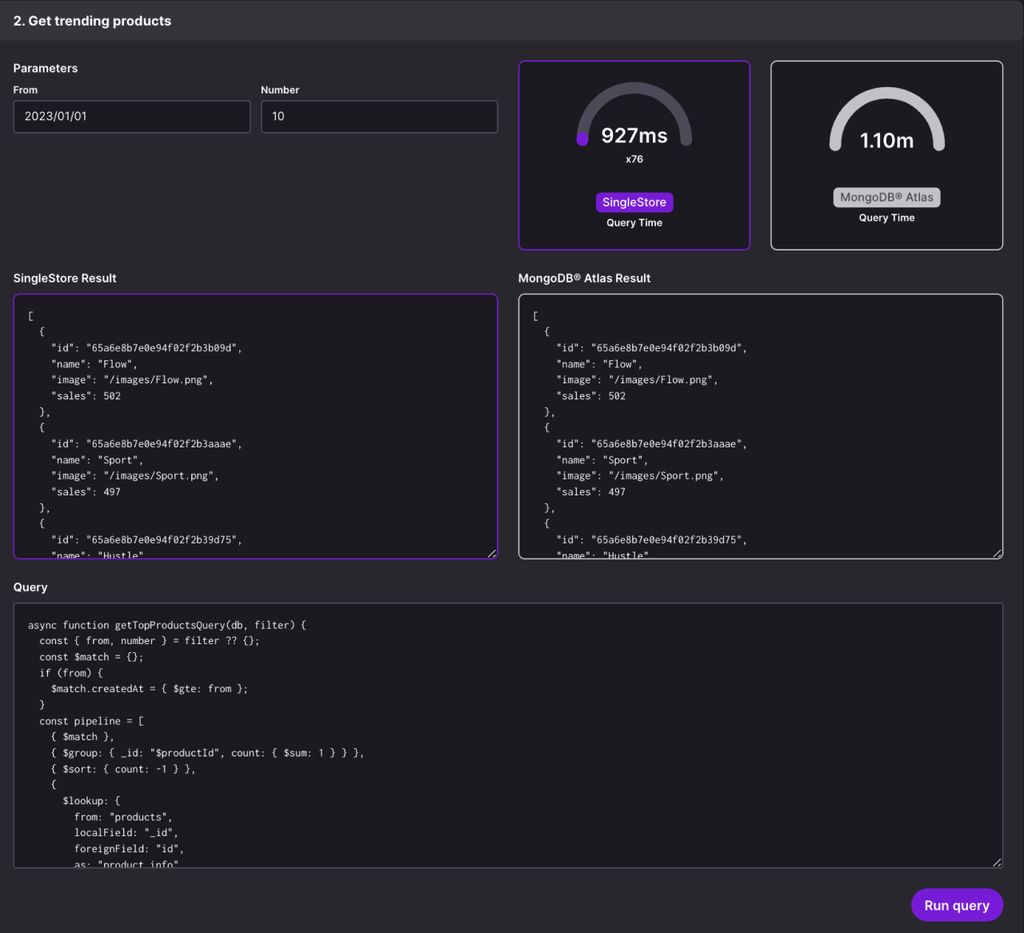Click the MongoDB® Atlas Result heading

pyautogui.click(x=584, y=278)
